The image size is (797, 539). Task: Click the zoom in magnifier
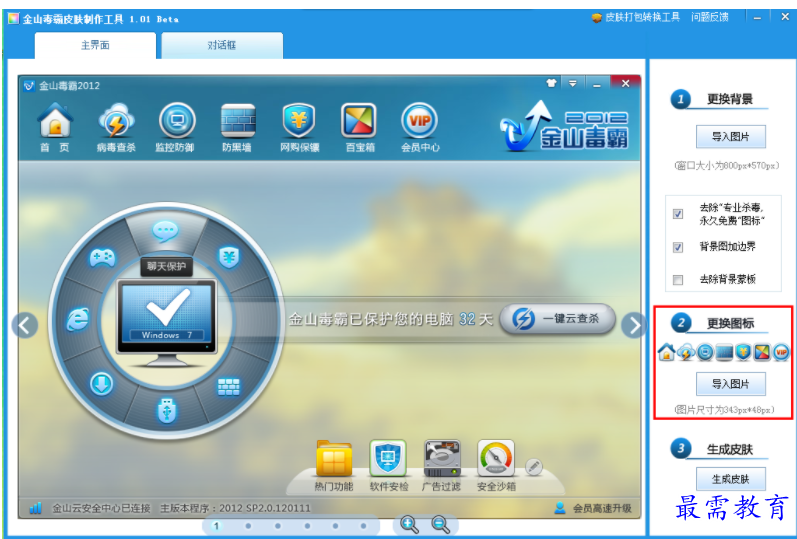(x=410, y=525)
